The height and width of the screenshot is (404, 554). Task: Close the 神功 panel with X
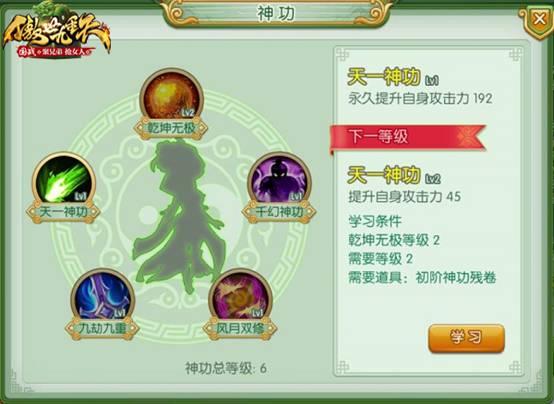(x=538, y=19)
